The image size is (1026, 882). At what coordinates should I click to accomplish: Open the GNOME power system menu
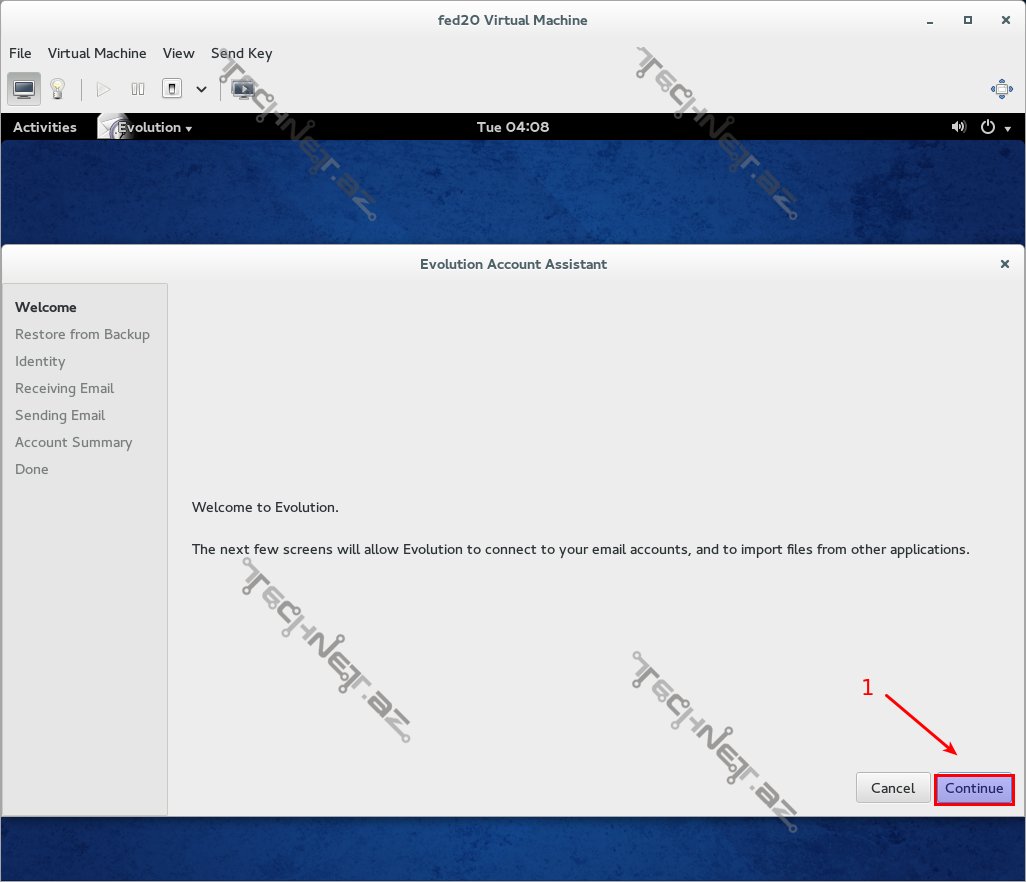(x=996, y=127)
